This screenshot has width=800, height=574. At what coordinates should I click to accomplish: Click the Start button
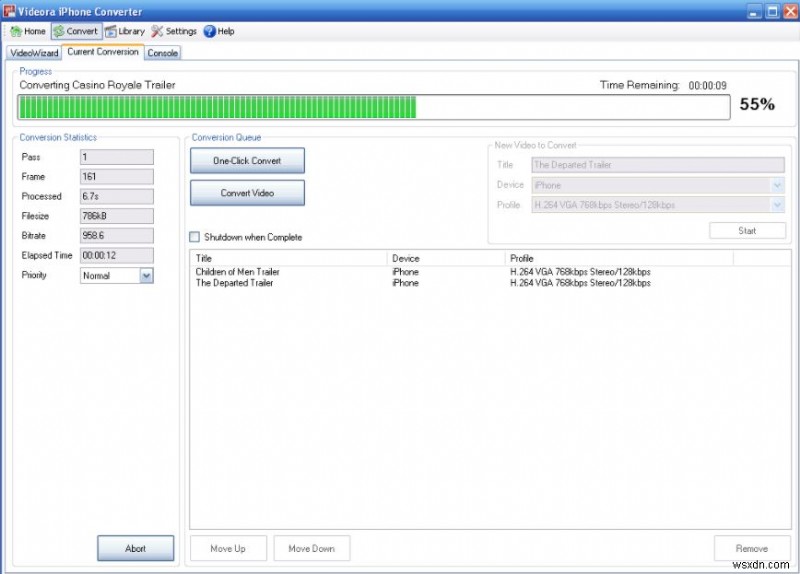(747, 231)
